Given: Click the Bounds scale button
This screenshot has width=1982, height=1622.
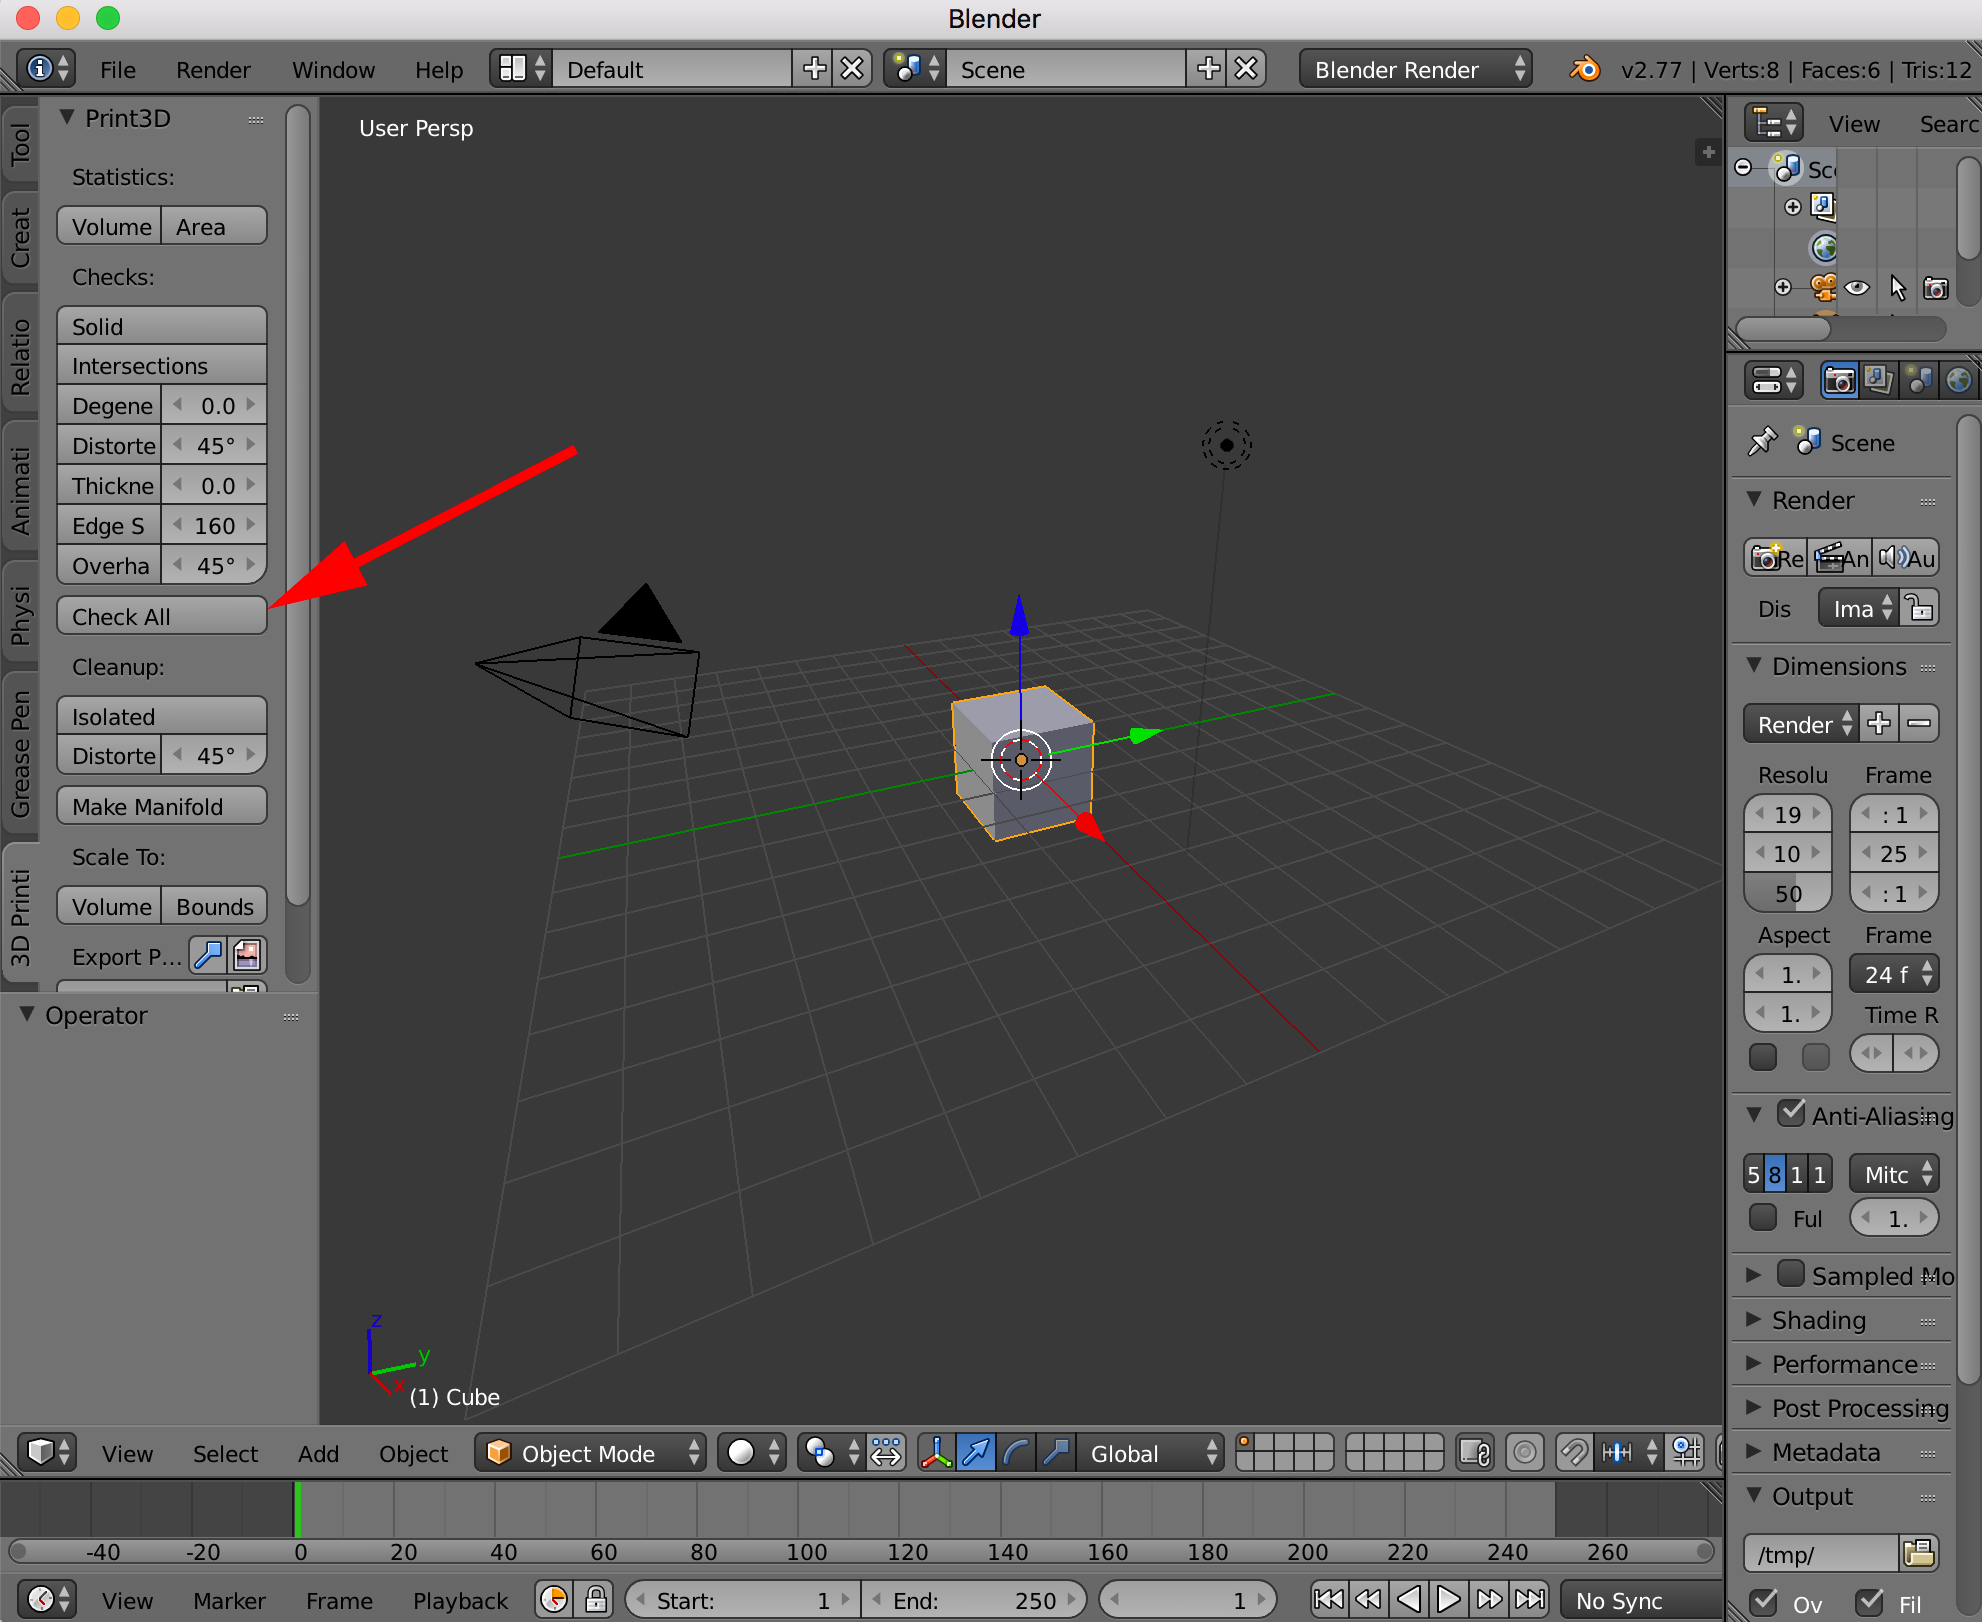Looking at the screenshot, I should [214, 906].
